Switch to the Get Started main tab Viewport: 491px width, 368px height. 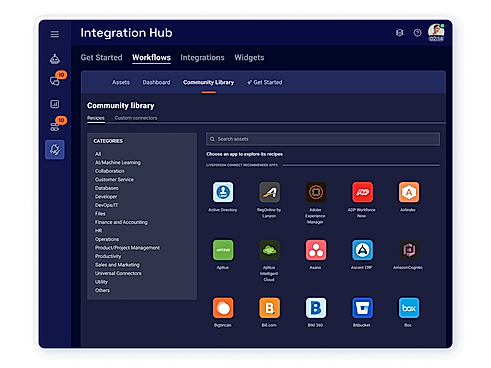click(x=101, y=58)
